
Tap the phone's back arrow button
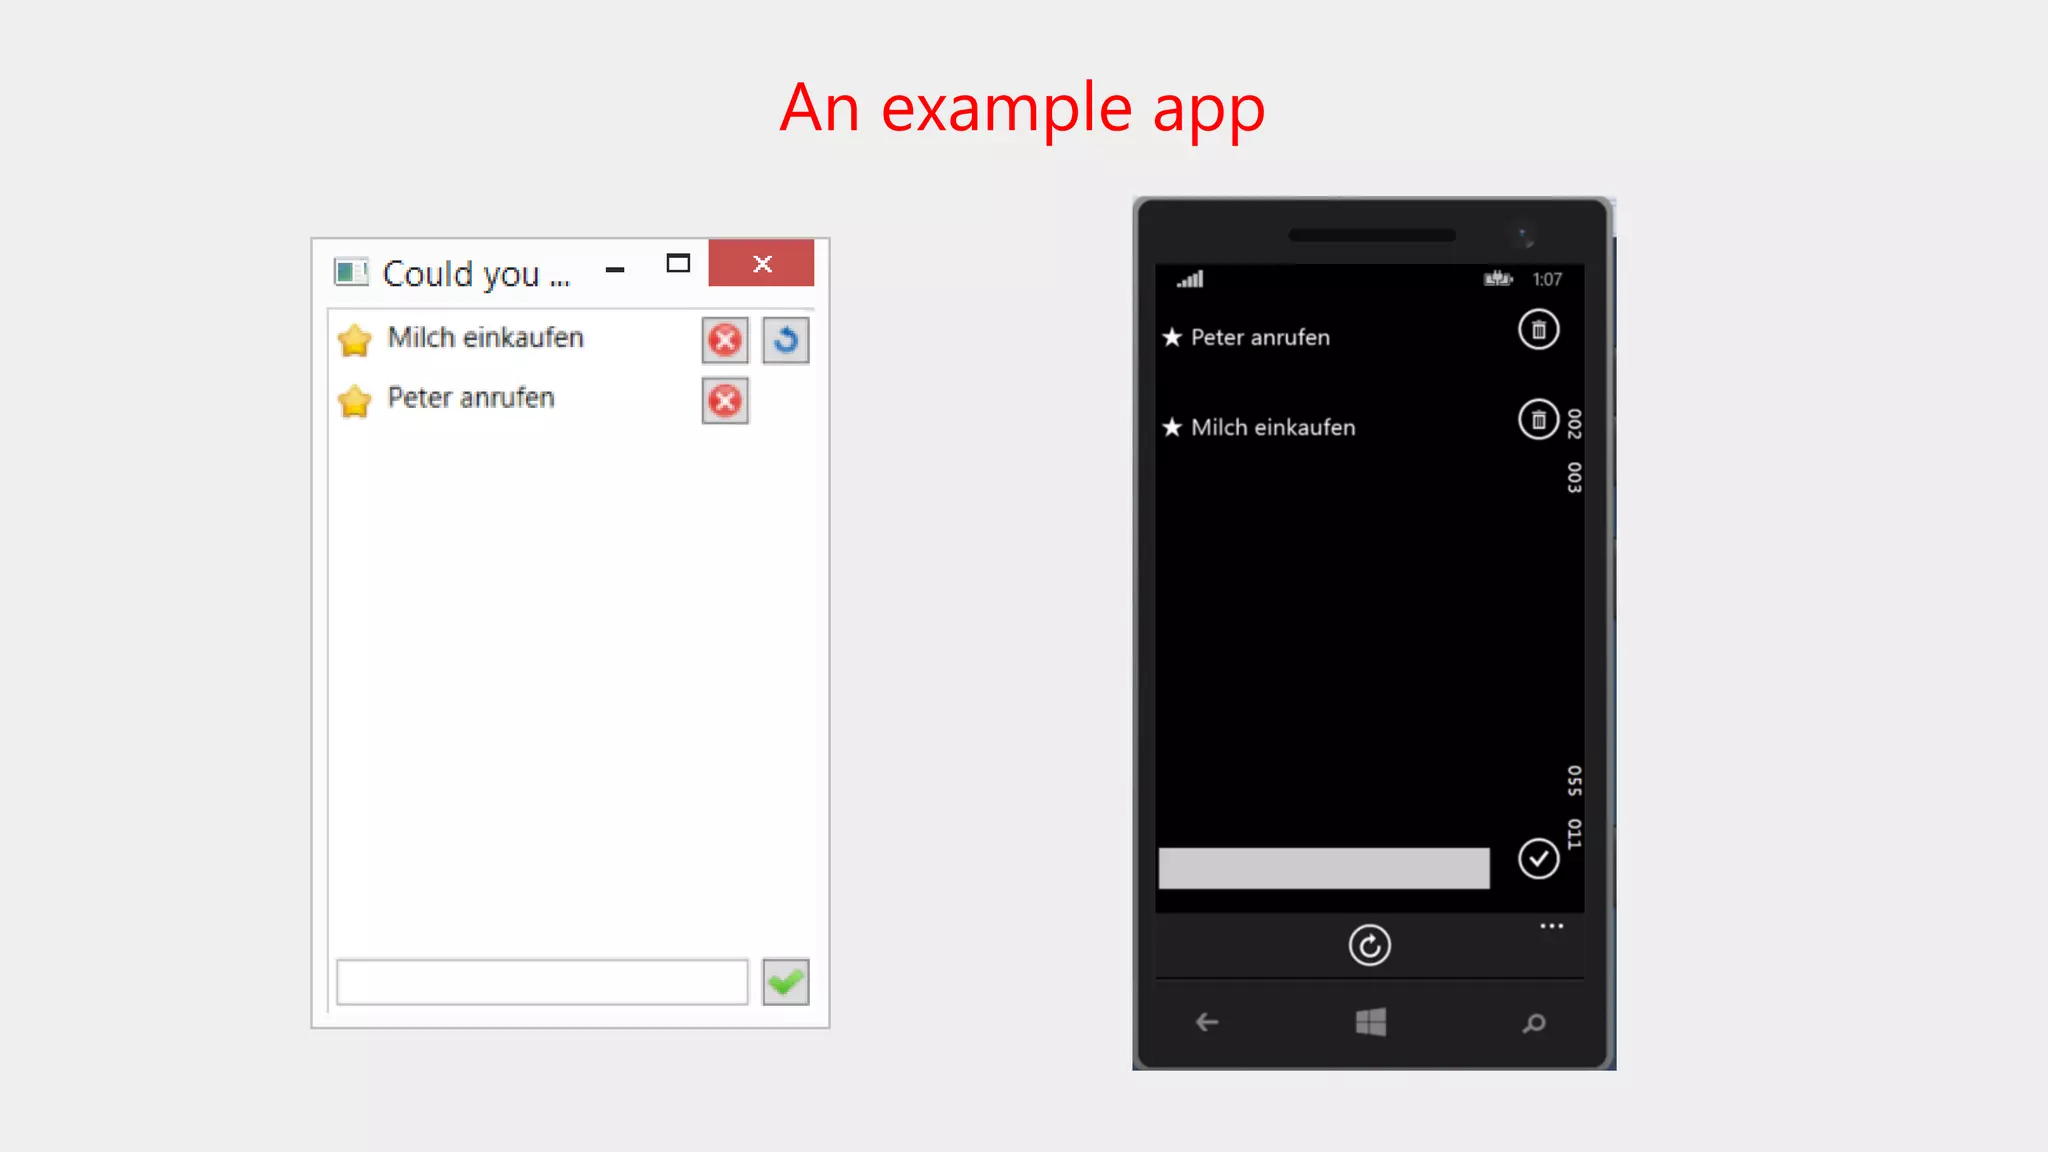pyautogui.click(x=1207, y=1022)
